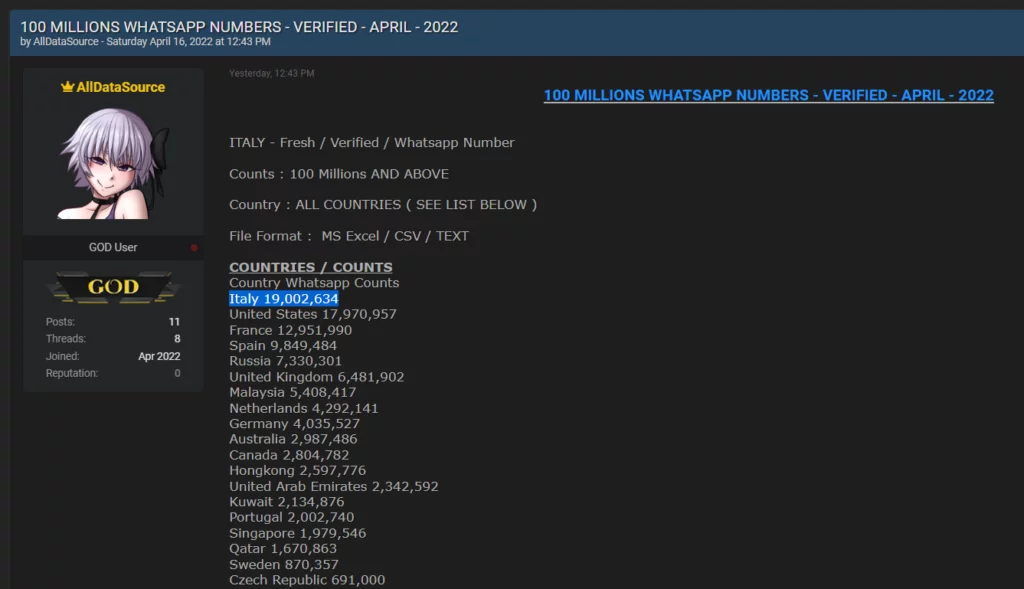Click the gold GOD rank badge
Screen dimensions: 1024x589
click(113, 287)
